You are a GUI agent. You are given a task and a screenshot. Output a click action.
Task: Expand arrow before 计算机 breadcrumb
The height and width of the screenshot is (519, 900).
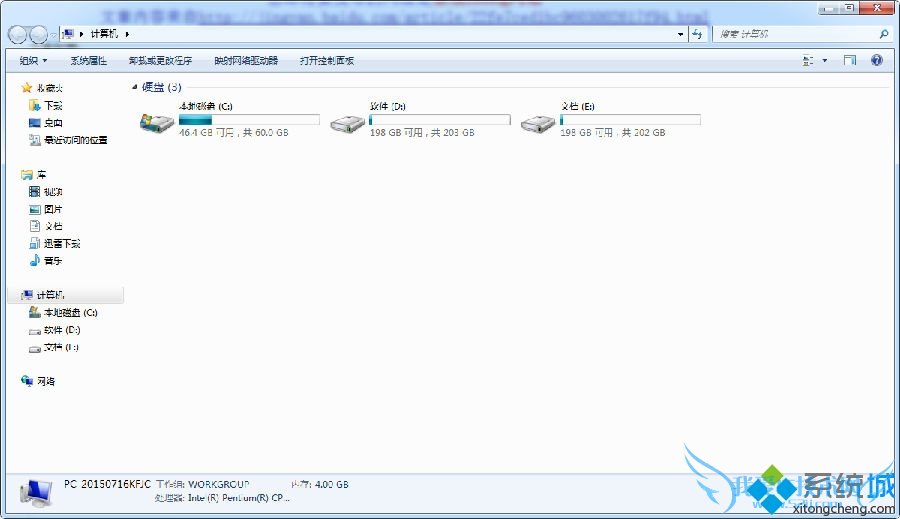[x=82, y=34]
